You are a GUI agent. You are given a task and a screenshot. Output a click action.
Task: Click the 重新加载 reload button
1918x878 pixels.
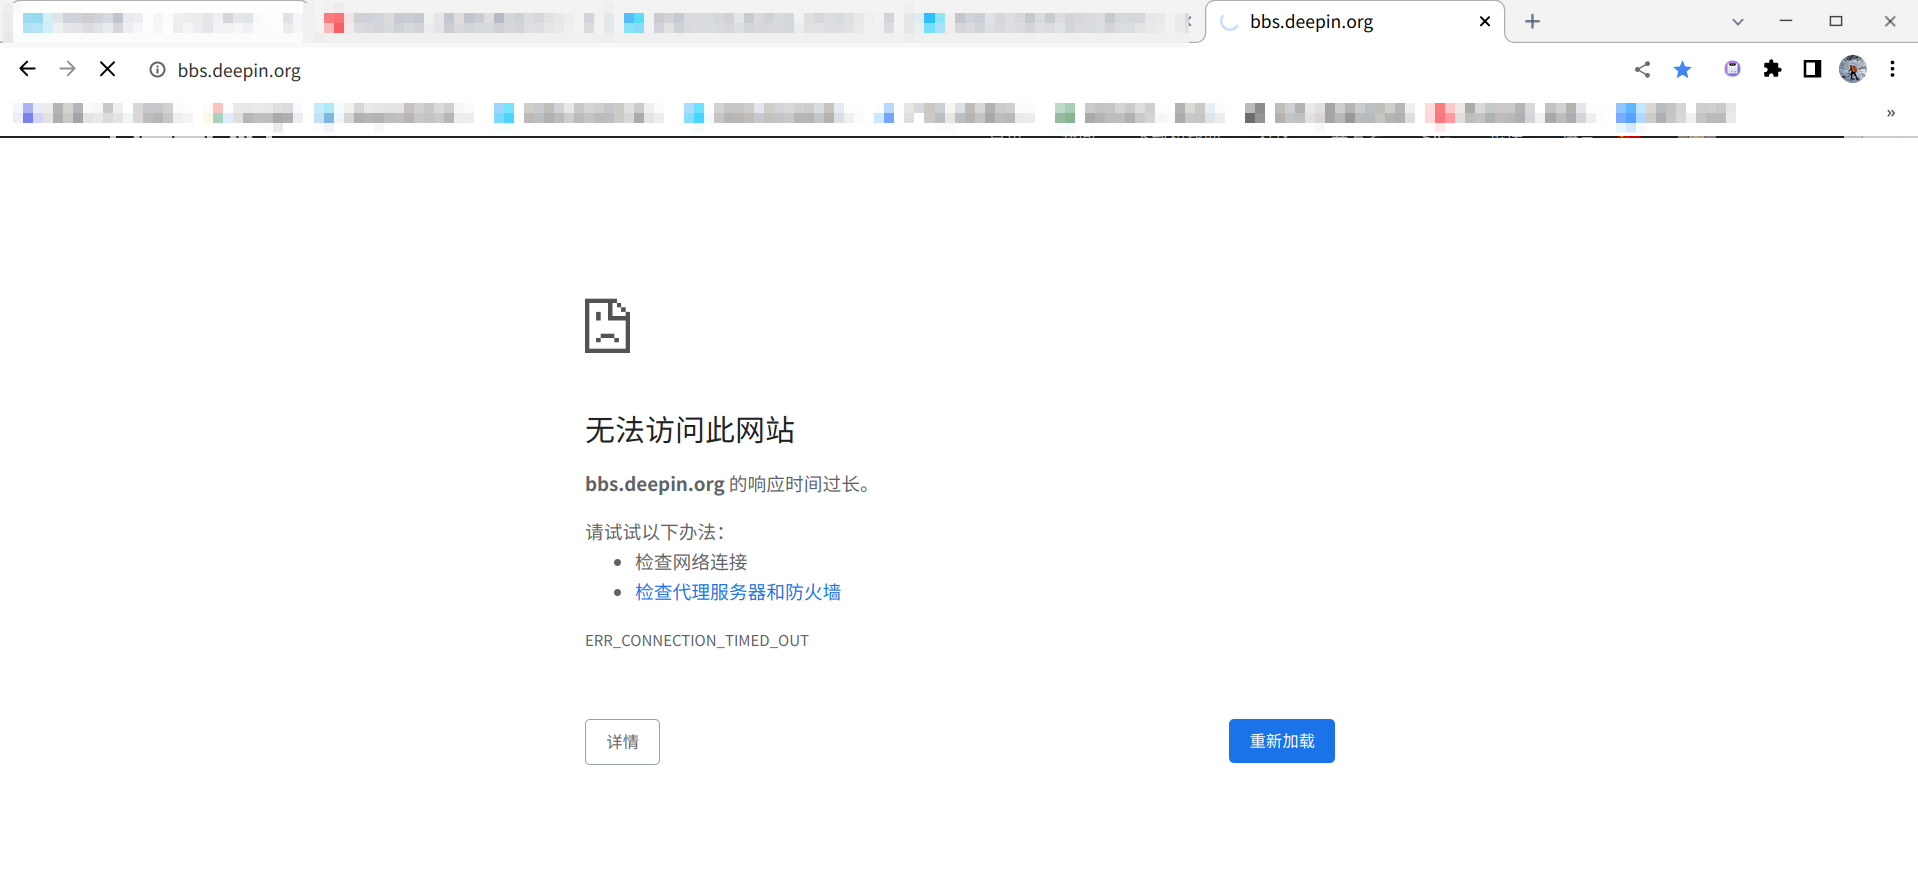[x=1281, y=741]
